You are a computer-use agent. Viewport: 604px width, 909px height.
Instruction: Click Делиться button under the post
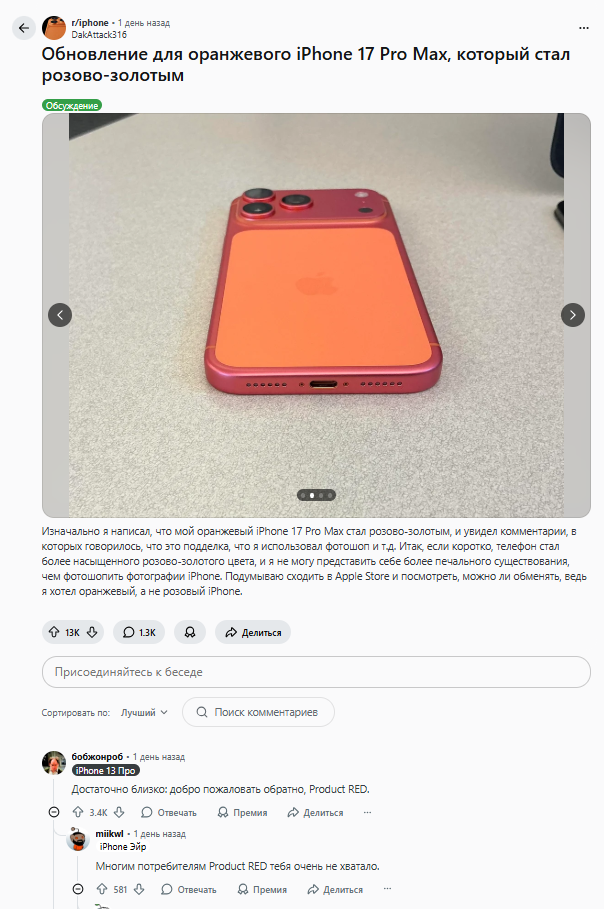(x=253, y=632)
